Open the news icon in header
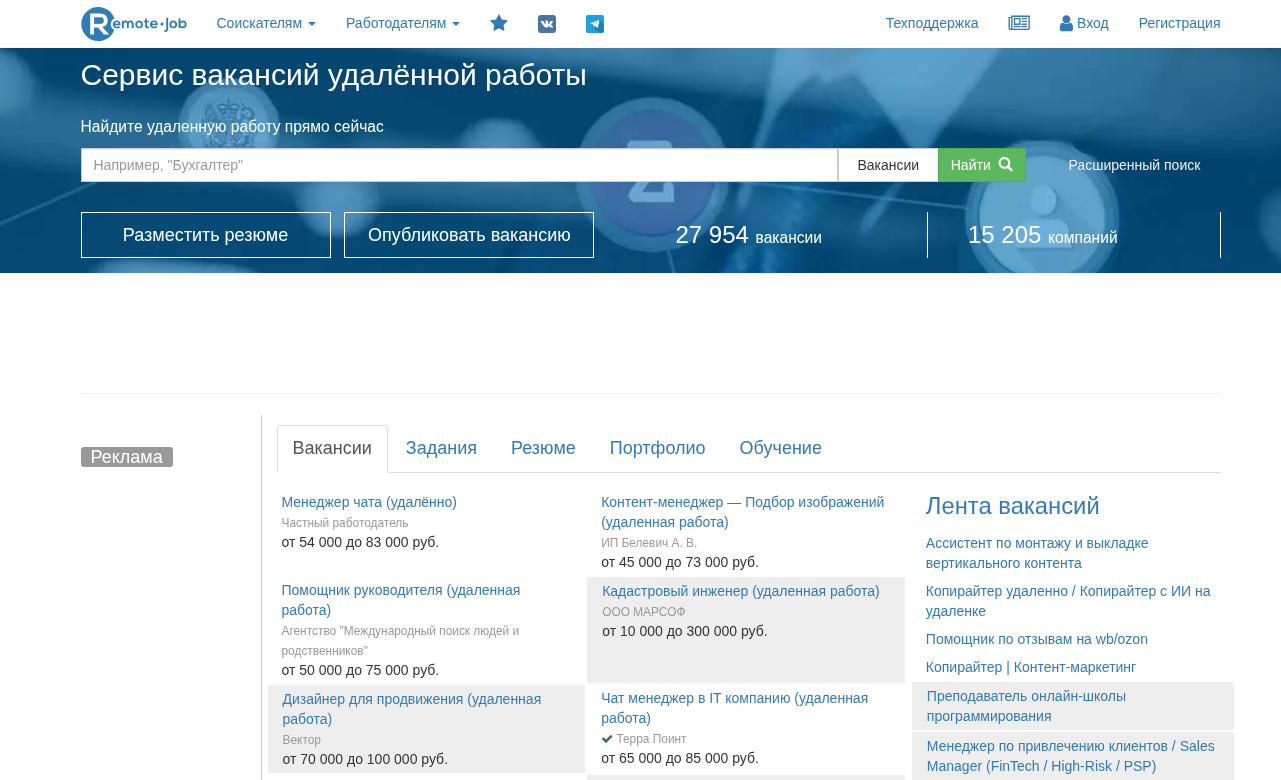1281x780 pixels. (1019, 23)
